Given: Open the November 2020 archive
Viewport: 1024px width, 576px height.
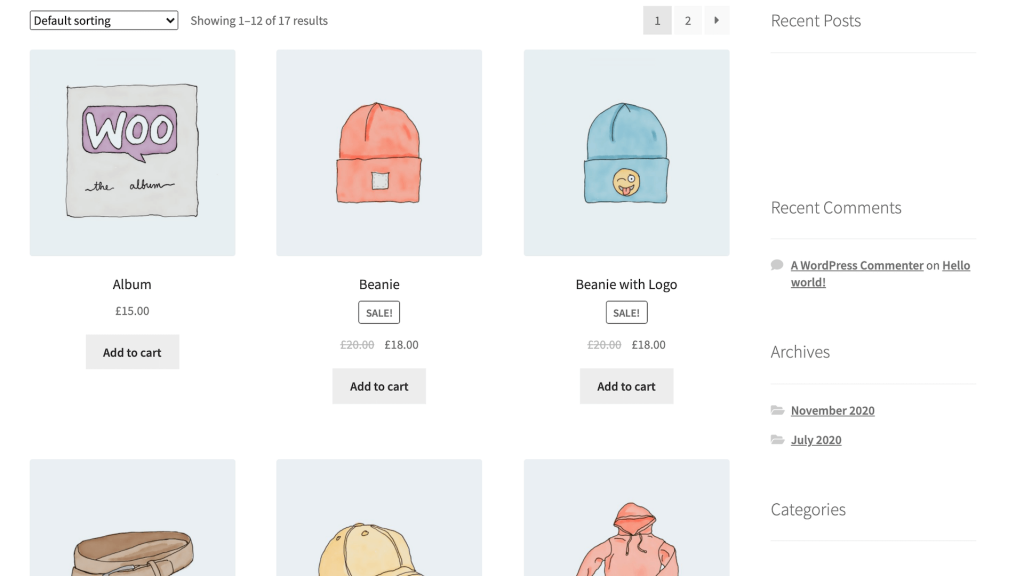Looking at the screenshot, I should click(832, 411).
